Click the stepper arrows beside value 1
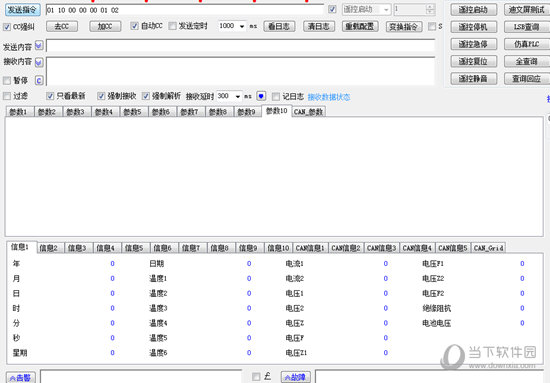This screenshot has height=383, width=550. (430, 9)
